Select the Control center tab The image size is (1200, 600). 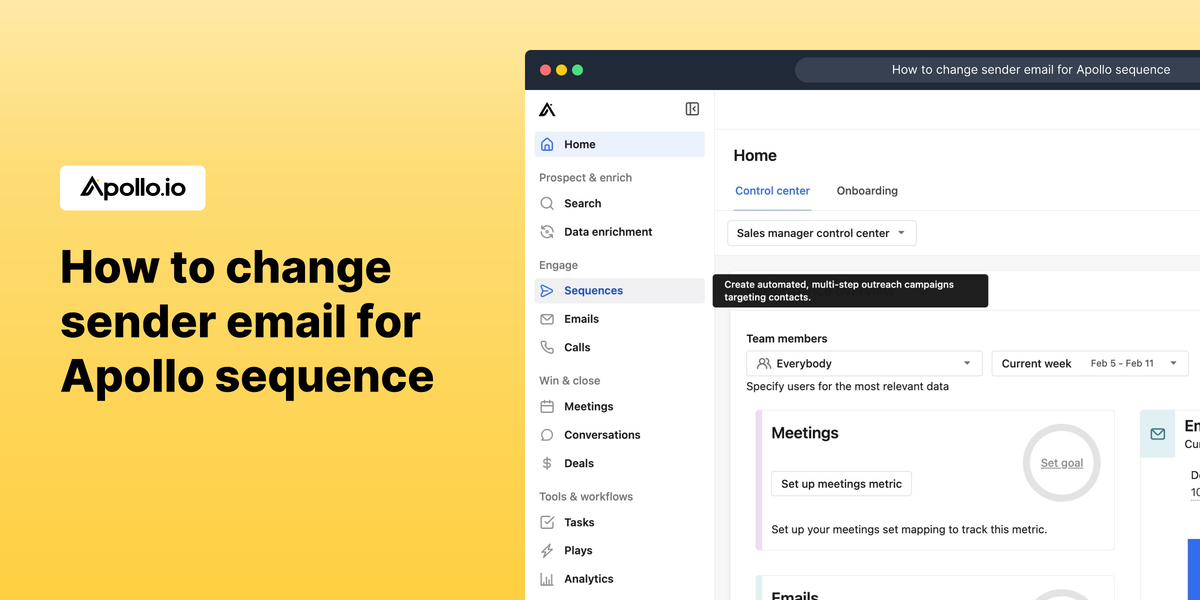[x=772, y=191]
